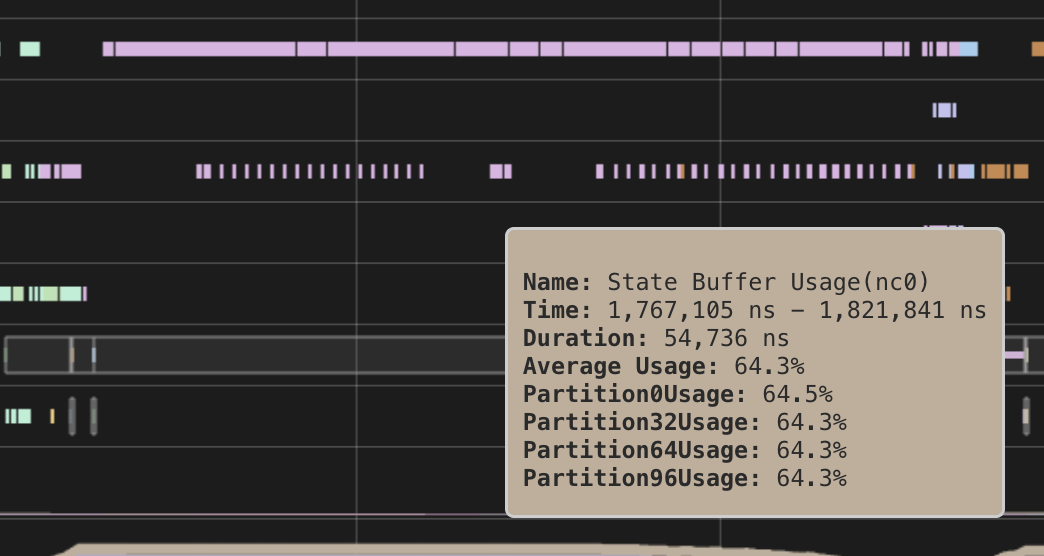Click the widest orange block in third track
This screenshot has width=1044, height=556.
pos(995,171)
